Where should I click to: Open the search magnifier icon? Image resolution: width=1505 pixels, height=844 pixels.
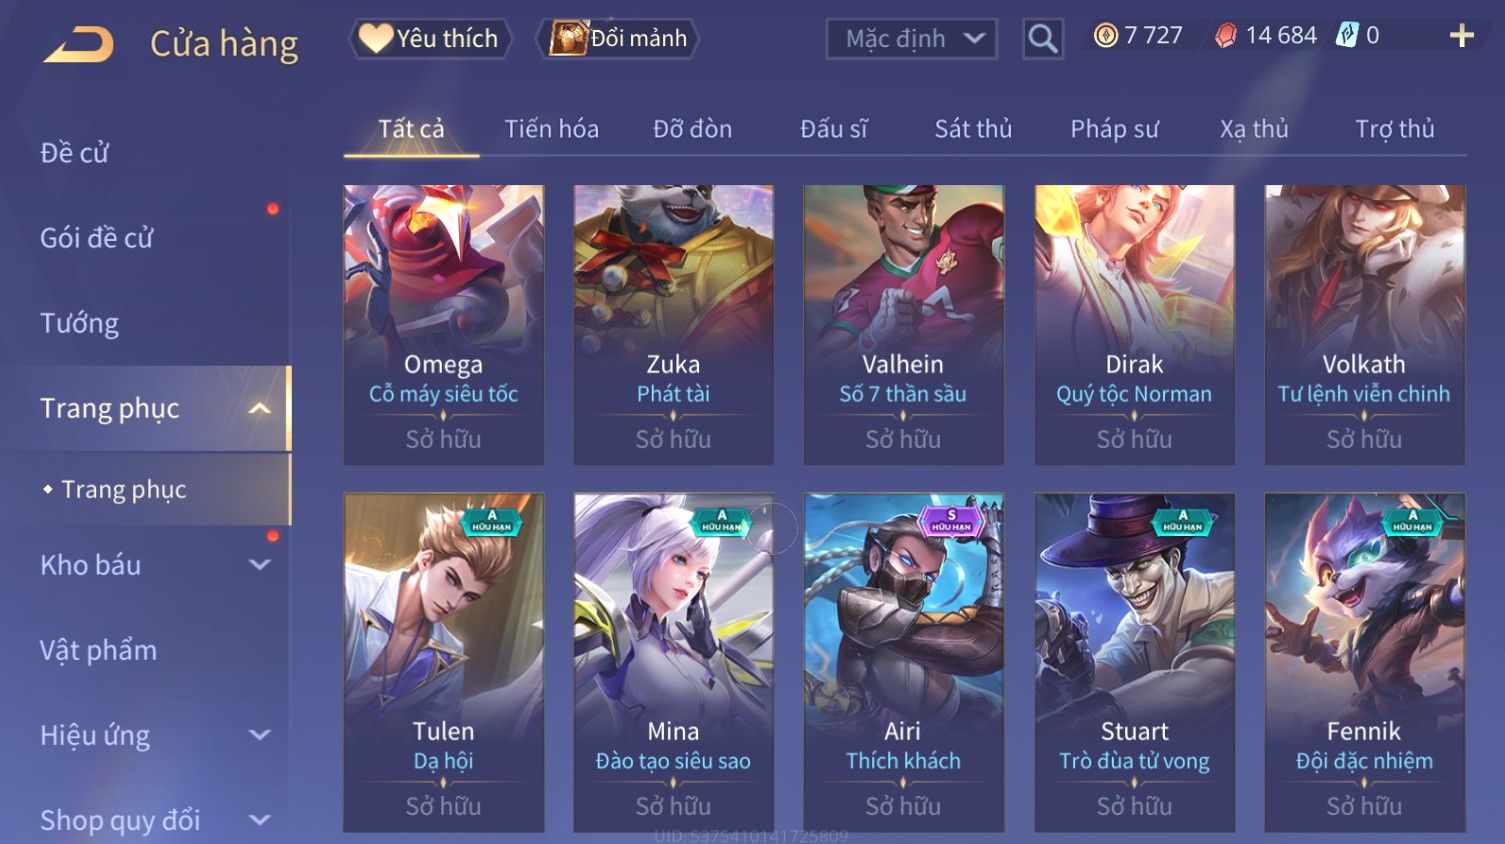tap(1042, 39)
